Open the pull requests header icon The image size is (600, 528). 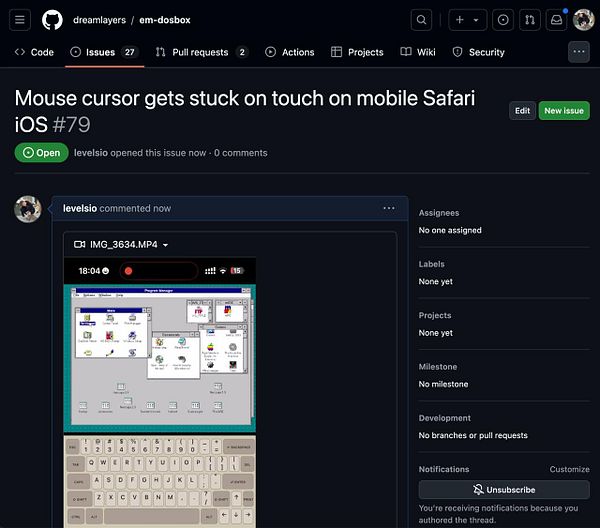coord(530,20)
